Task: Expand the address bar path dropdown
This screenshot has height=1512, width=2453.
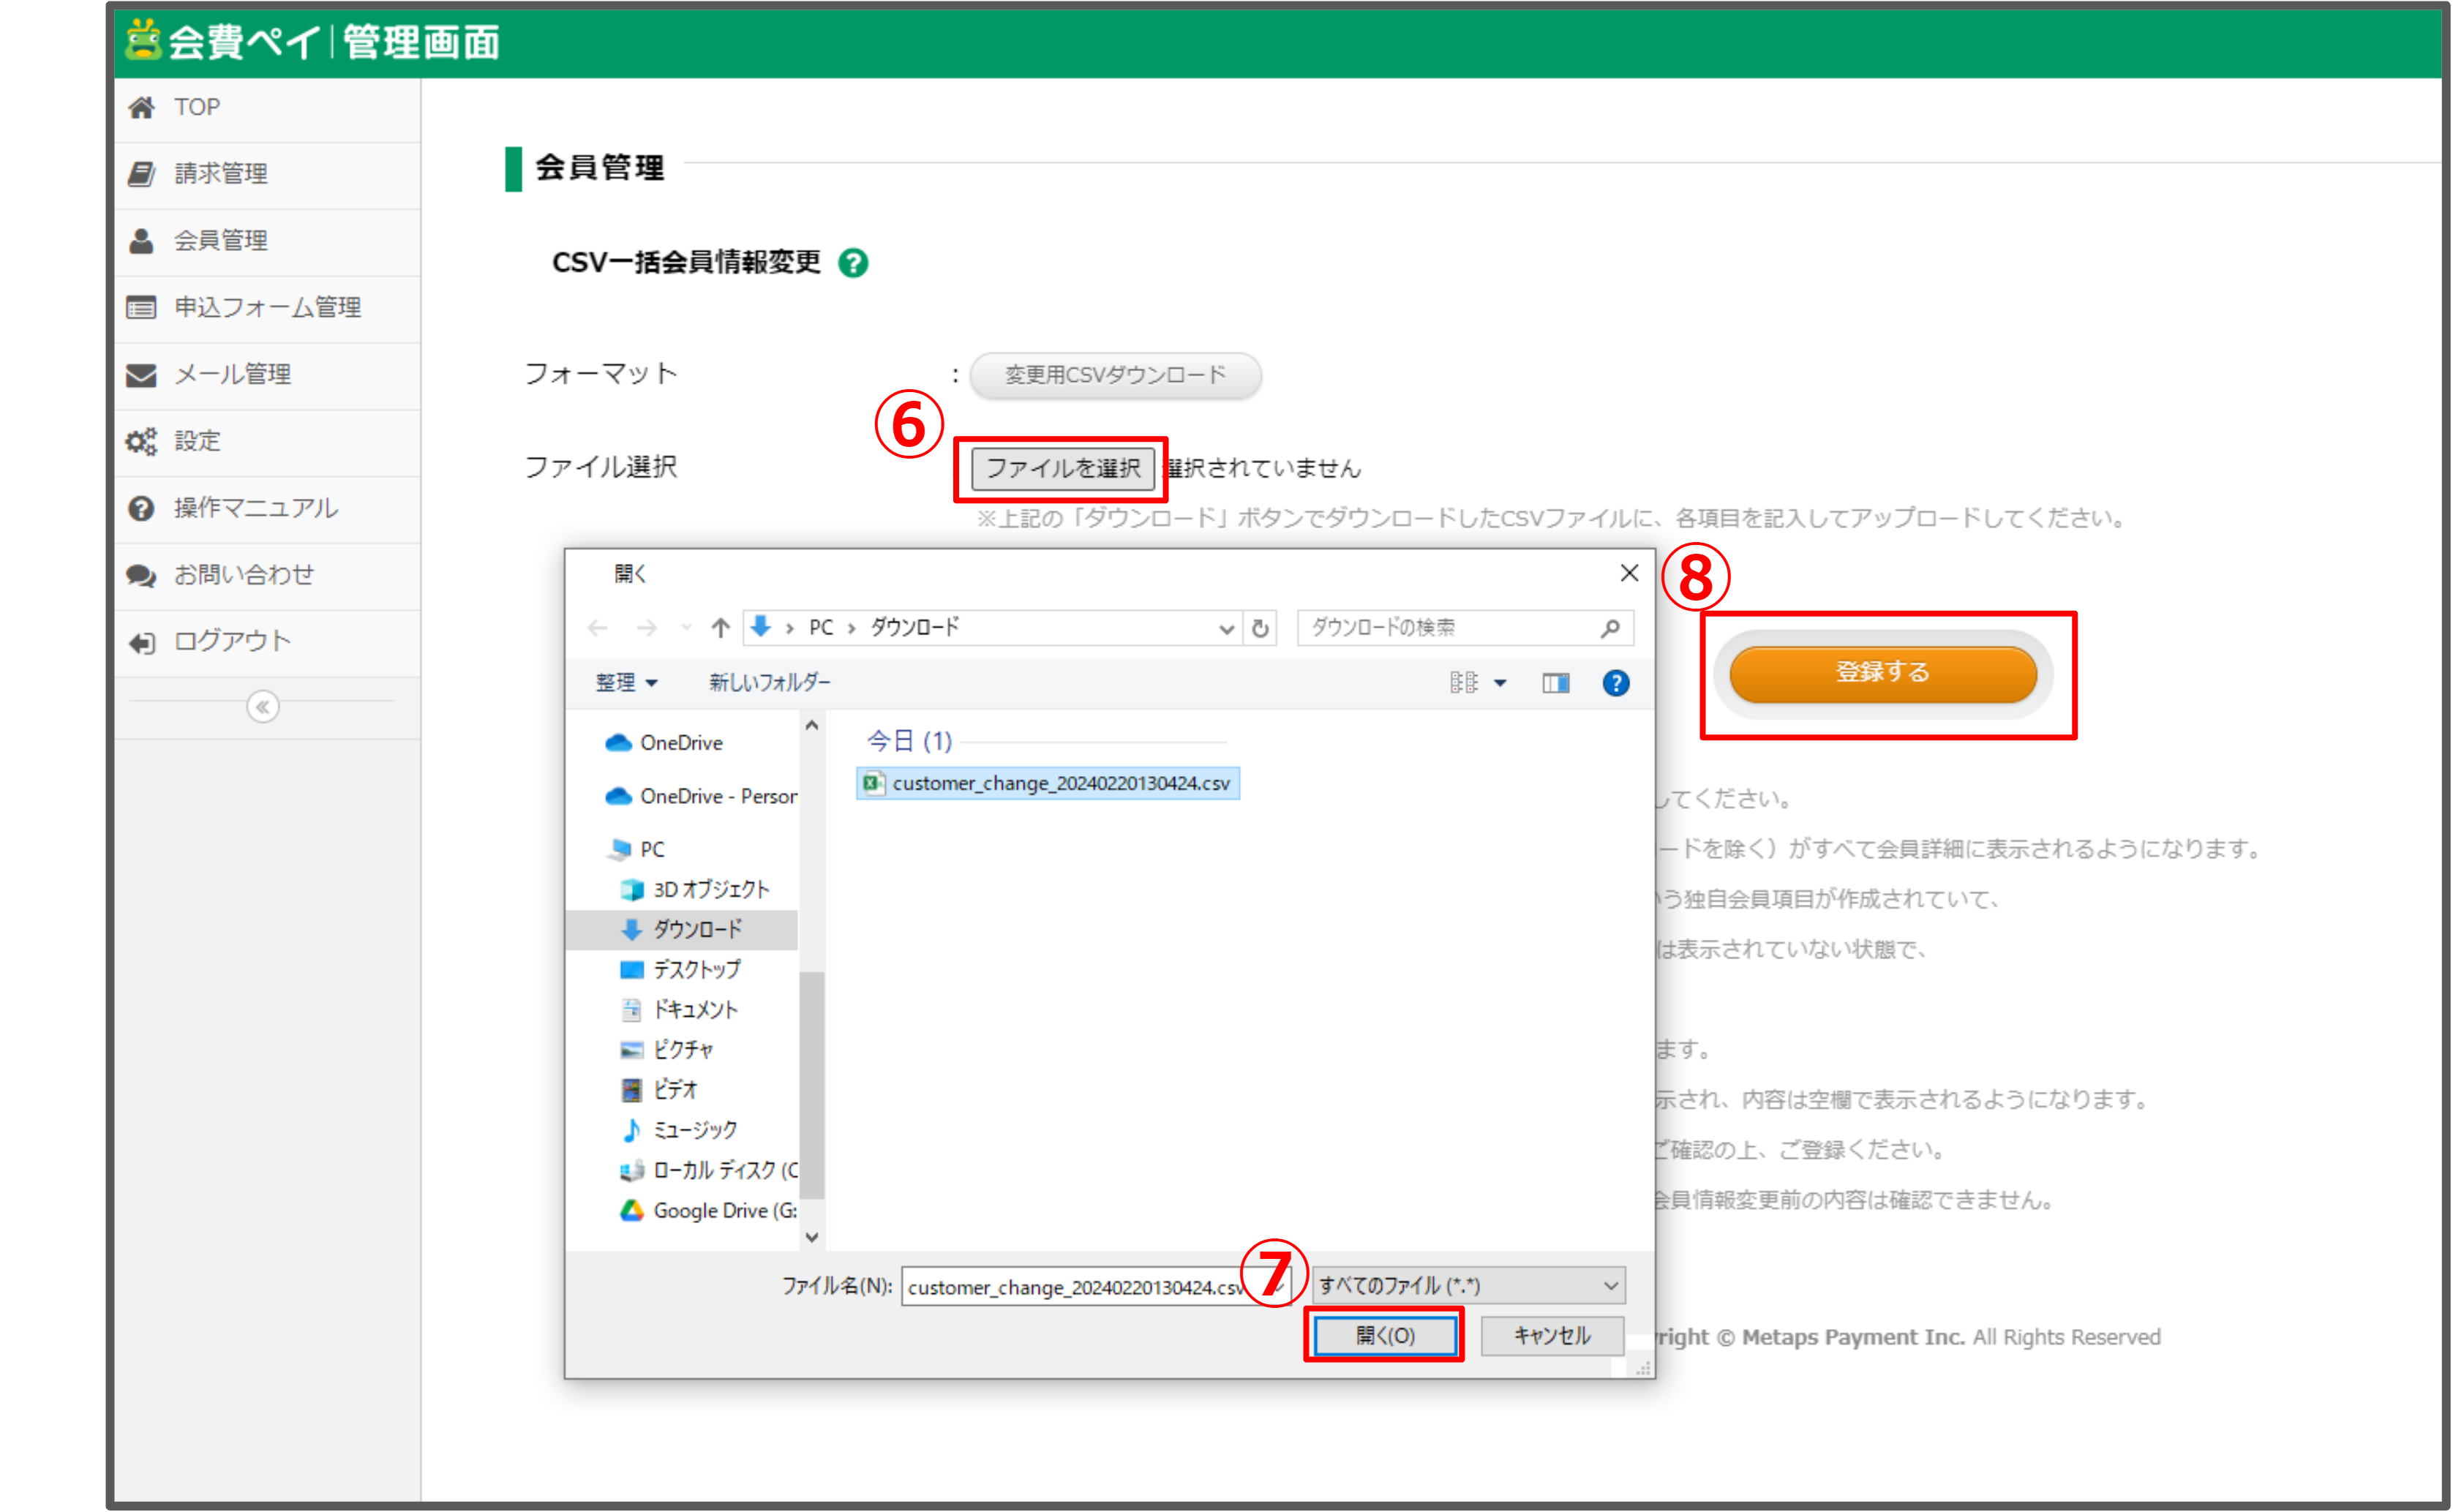Action: tap(1226, 628)
